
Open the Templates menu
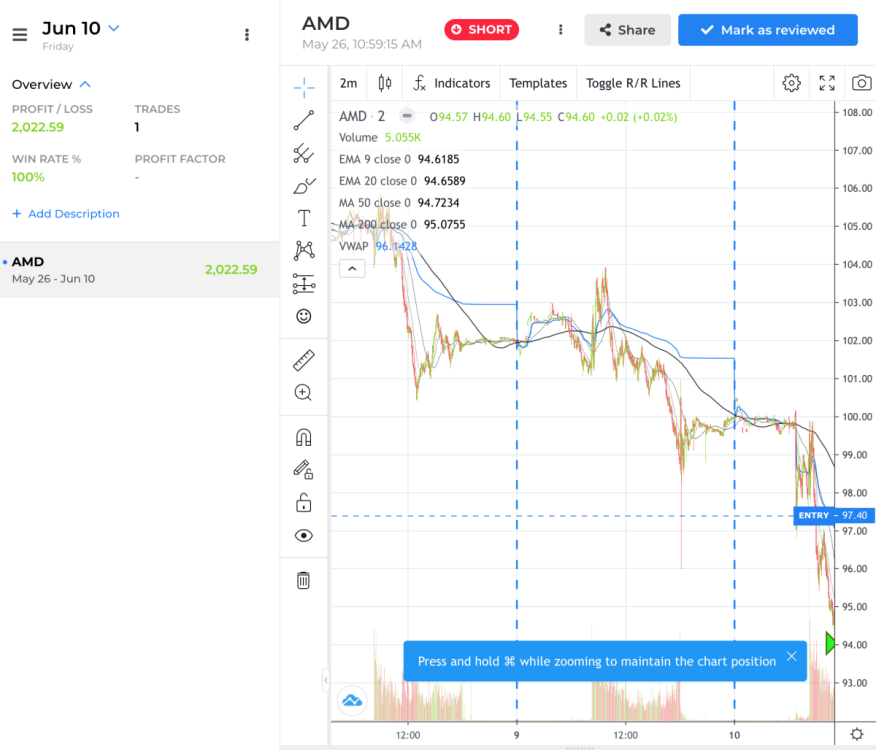tap(538, 83)
